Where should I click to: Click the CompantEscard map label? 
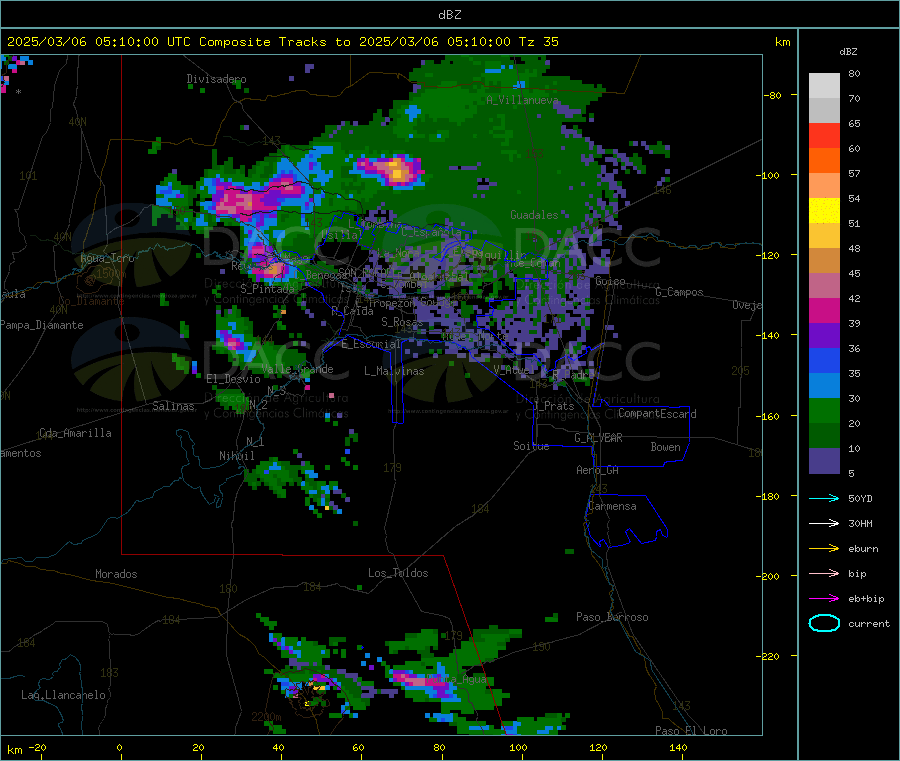coord(657,414)
